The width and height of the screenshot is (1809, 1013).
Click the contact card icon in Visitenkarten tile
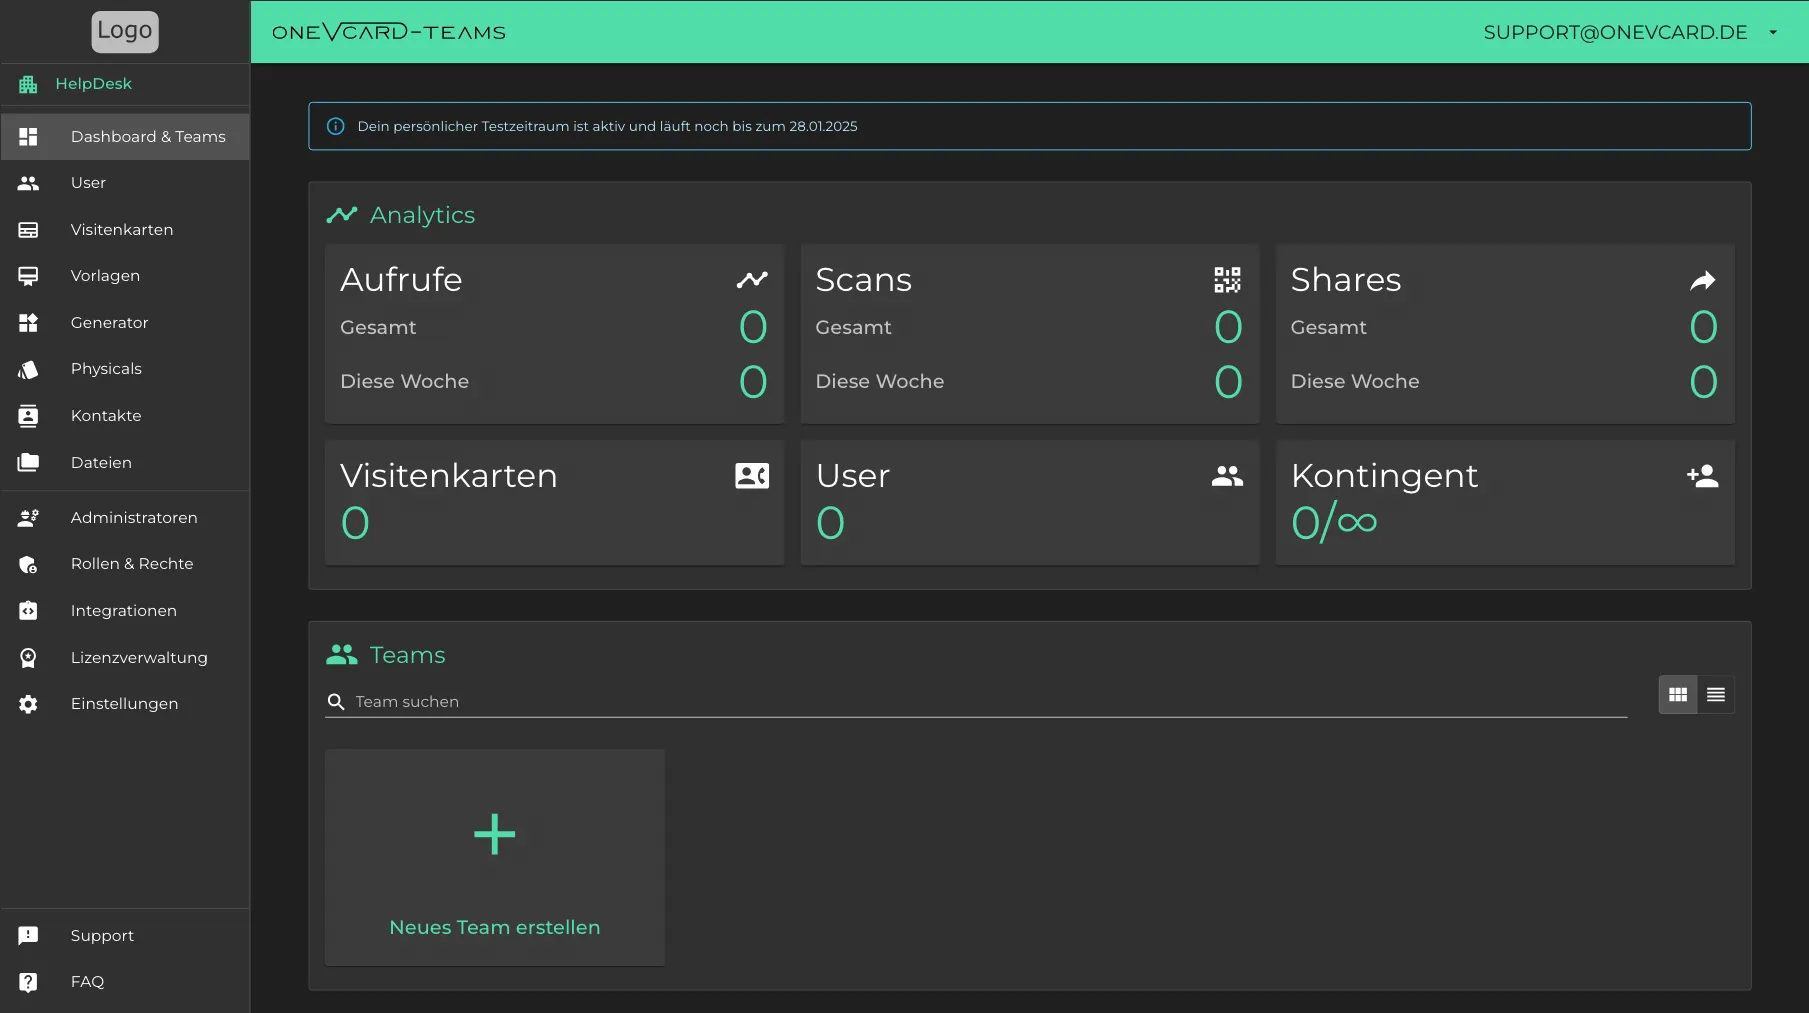[752, 476]
